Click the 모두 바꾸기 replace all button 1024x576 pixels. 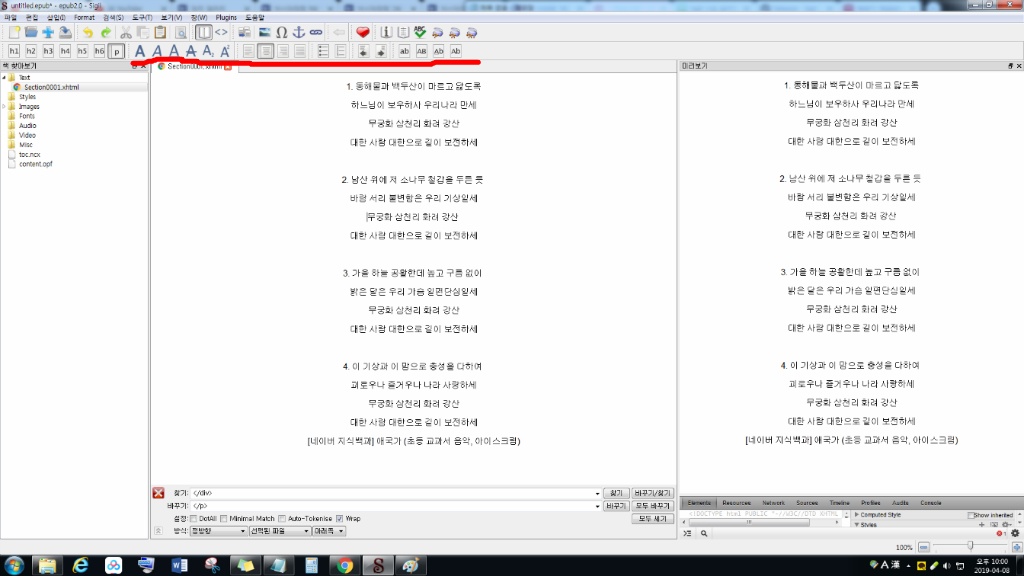pos(652,506)
